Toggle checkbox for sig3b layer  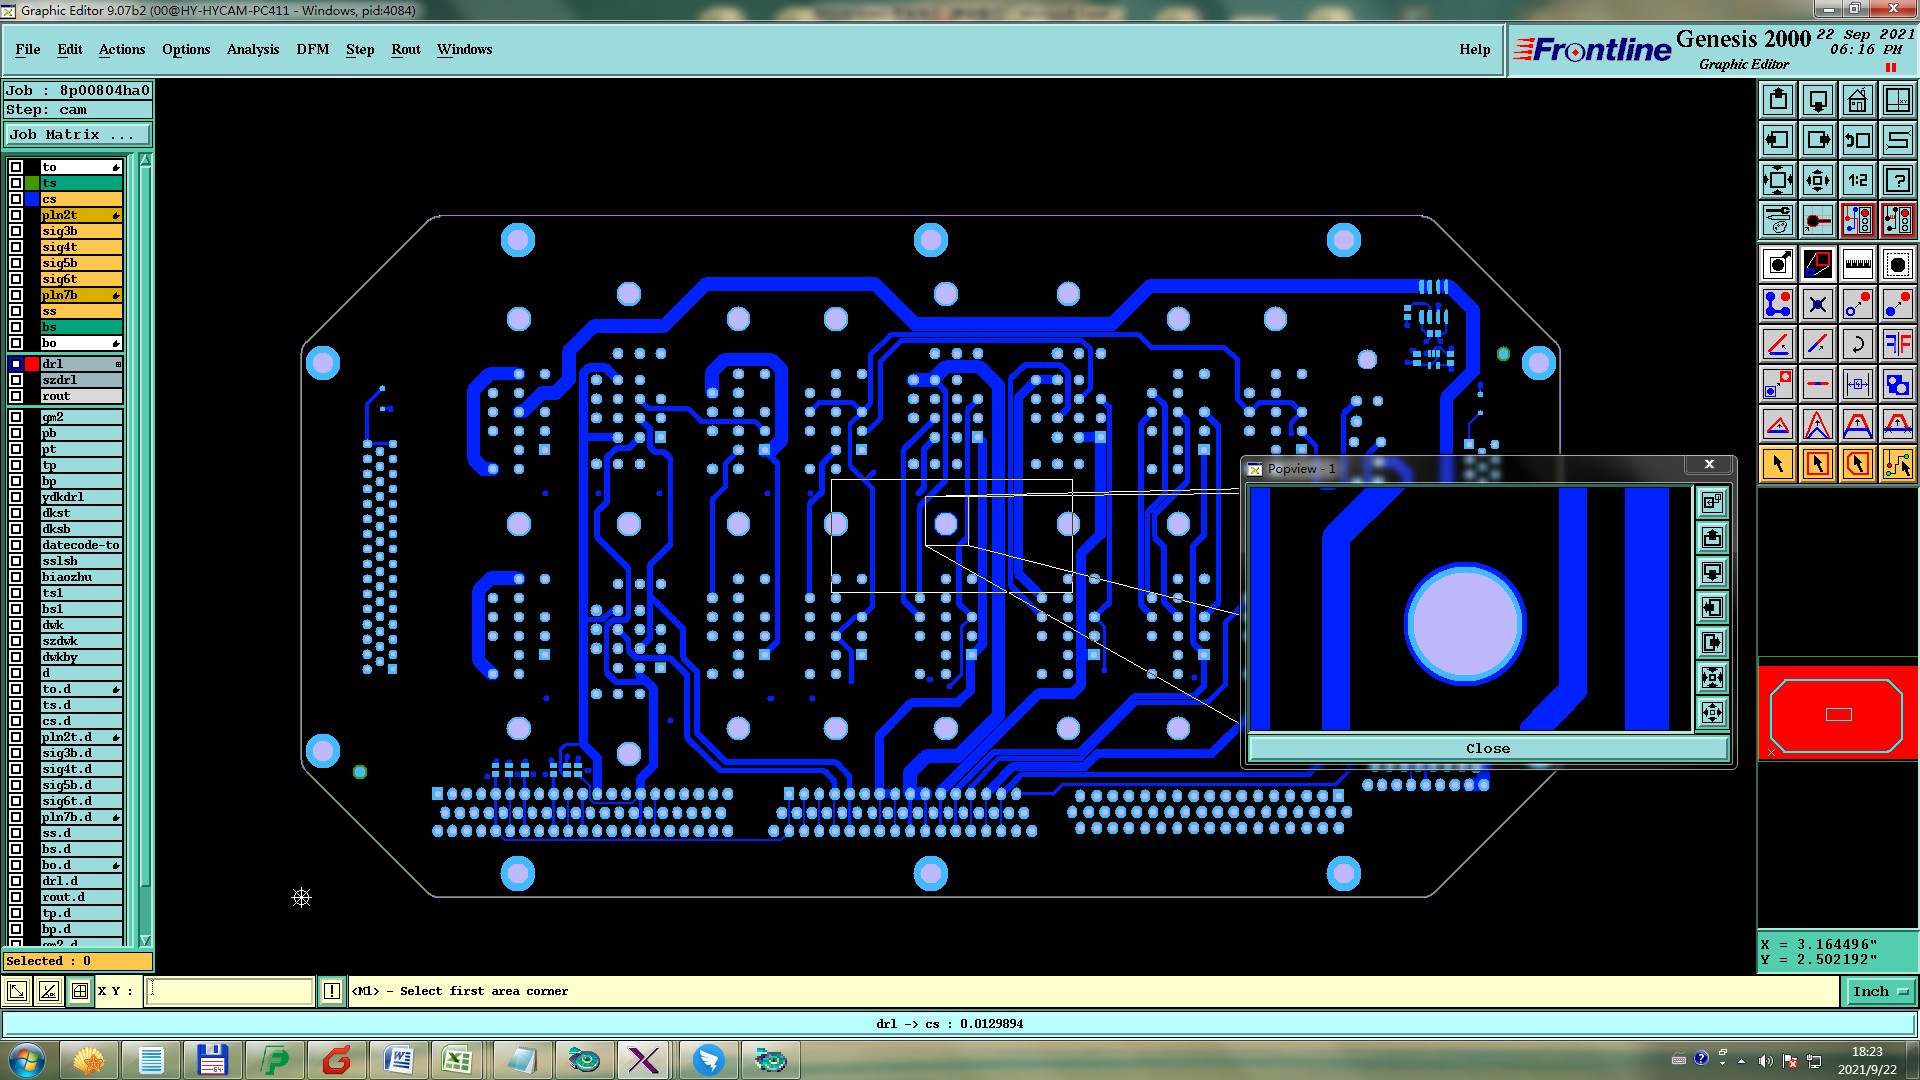[16, 231]
